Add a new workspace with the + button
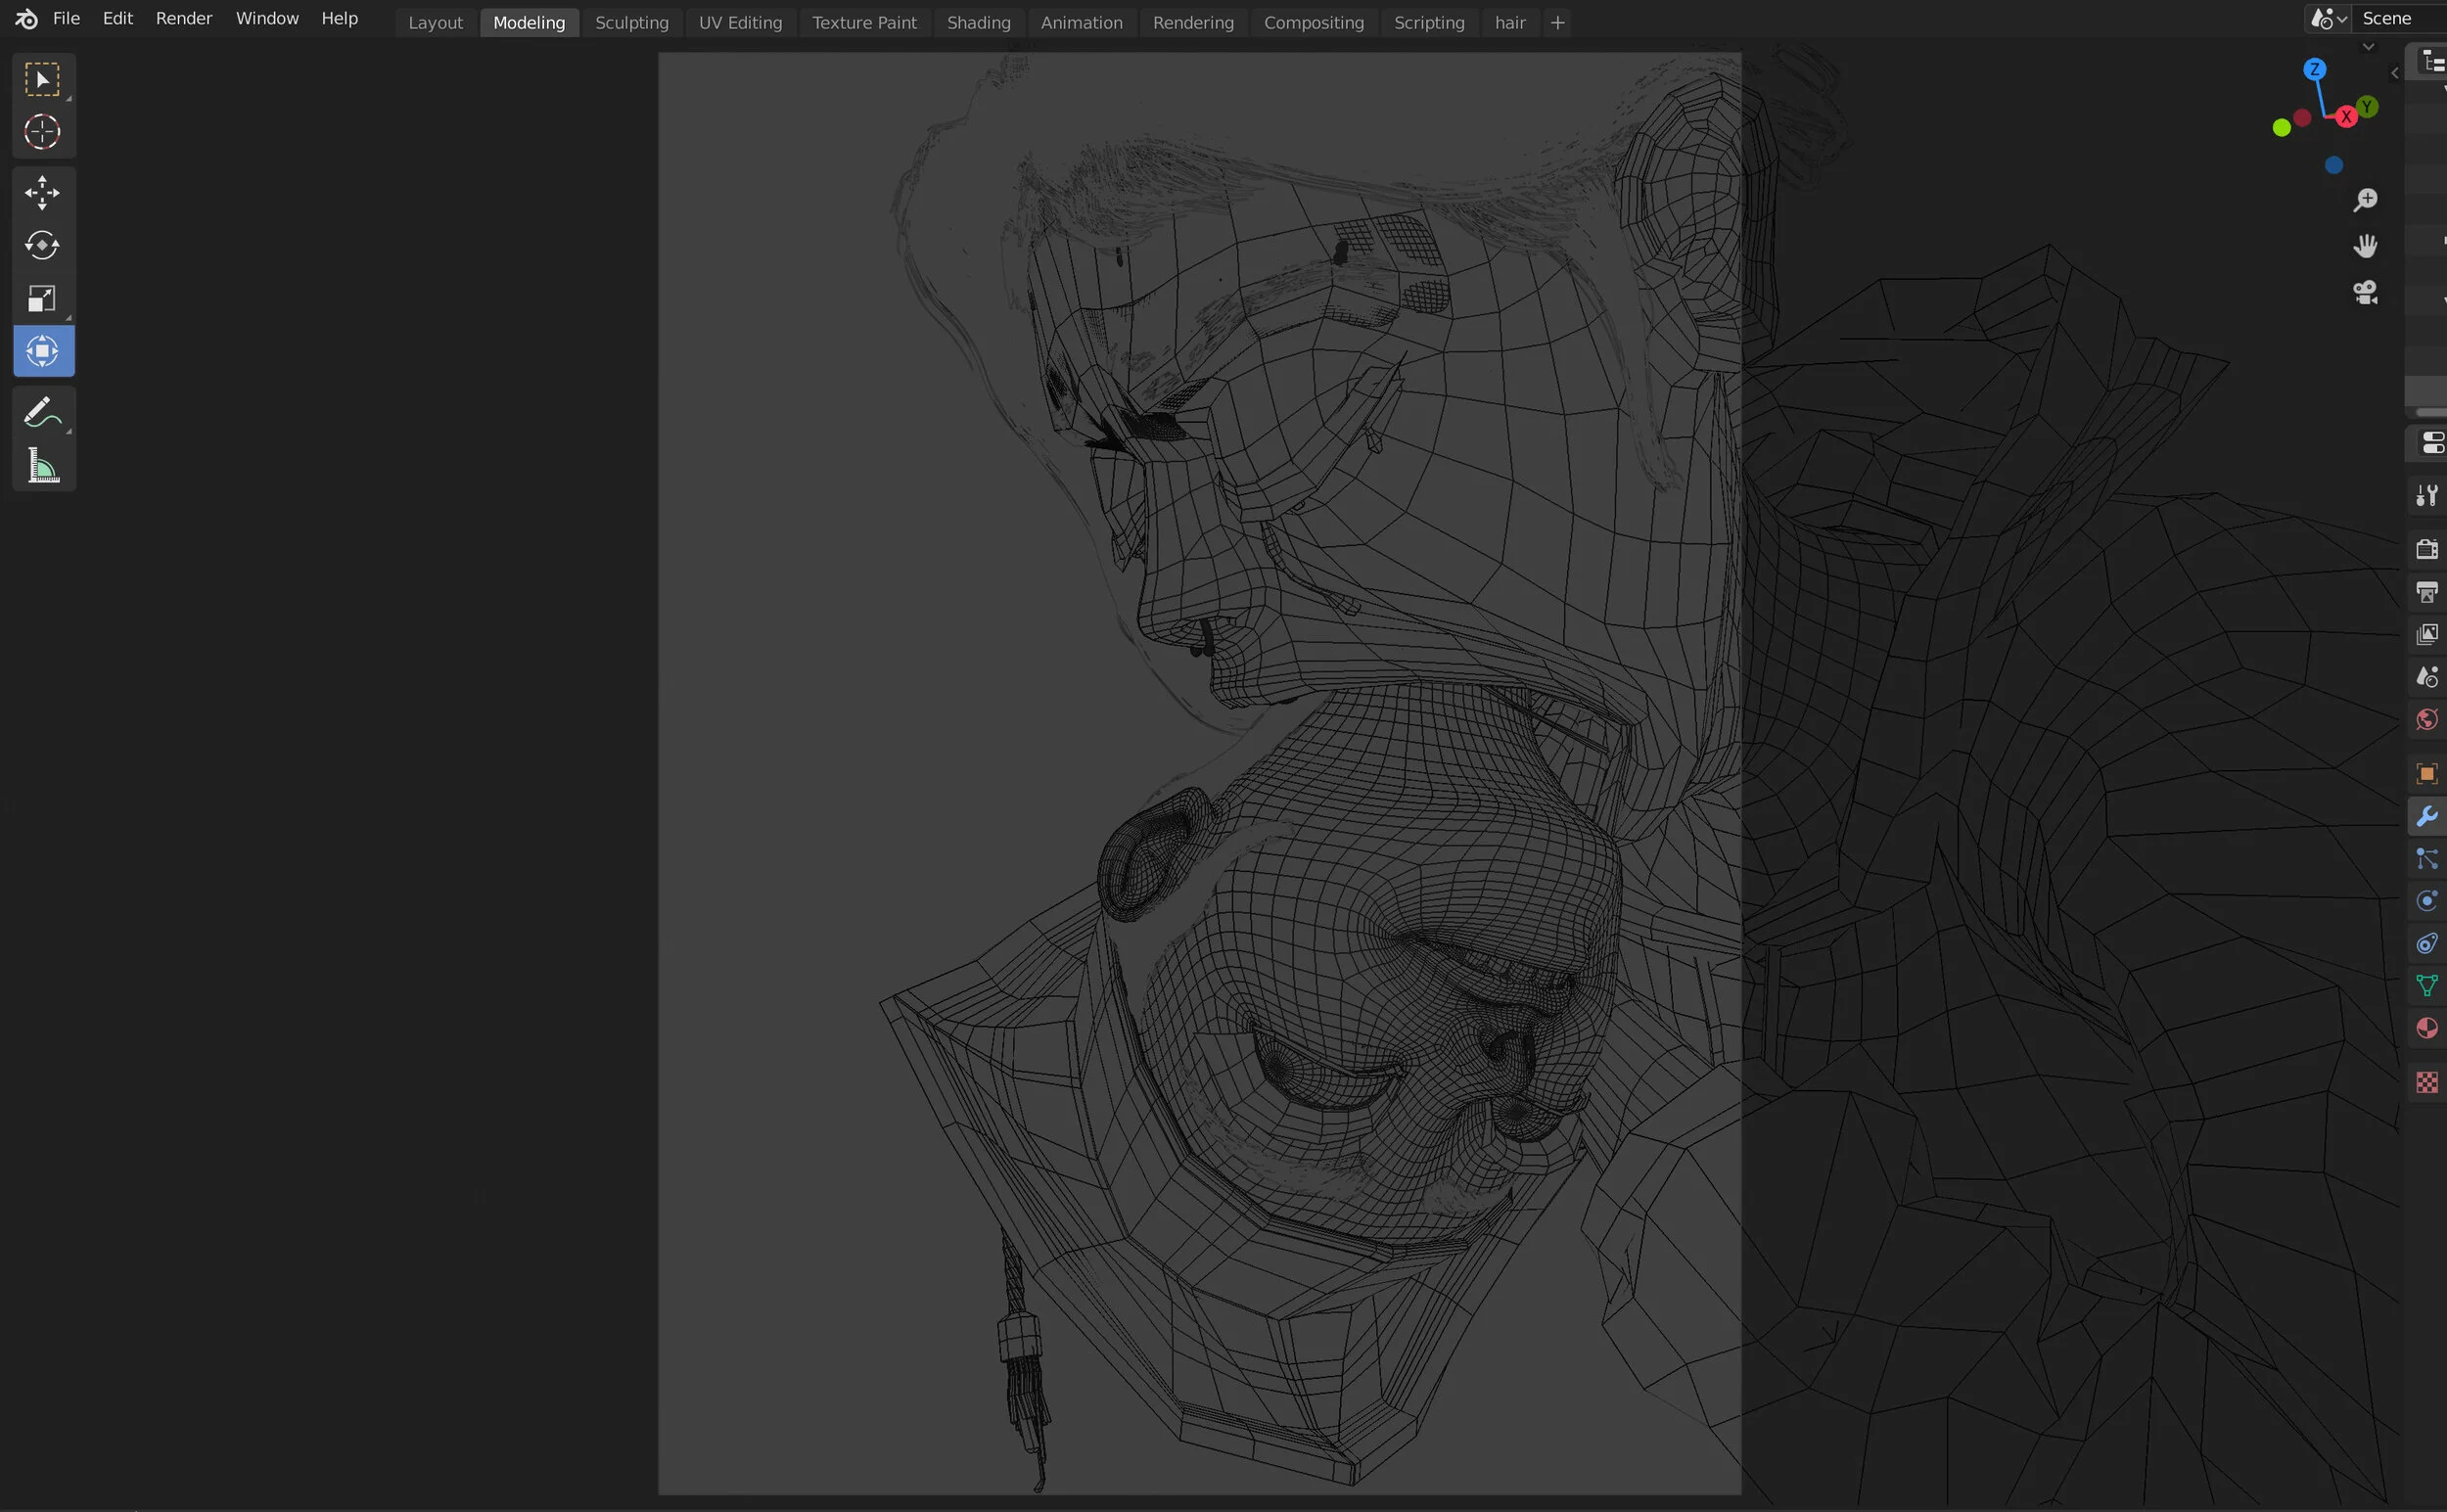2447x1512 pixels. click(x=1557, y=22)
